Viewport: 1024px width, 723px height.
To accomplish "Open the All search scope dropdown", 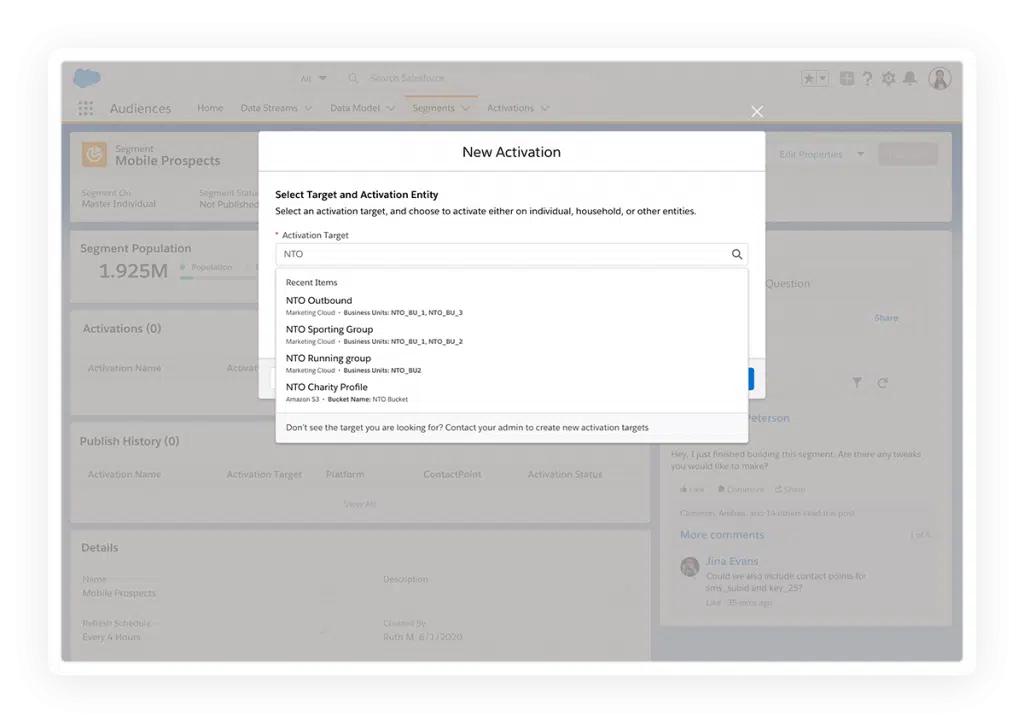I will pos(313,78).
